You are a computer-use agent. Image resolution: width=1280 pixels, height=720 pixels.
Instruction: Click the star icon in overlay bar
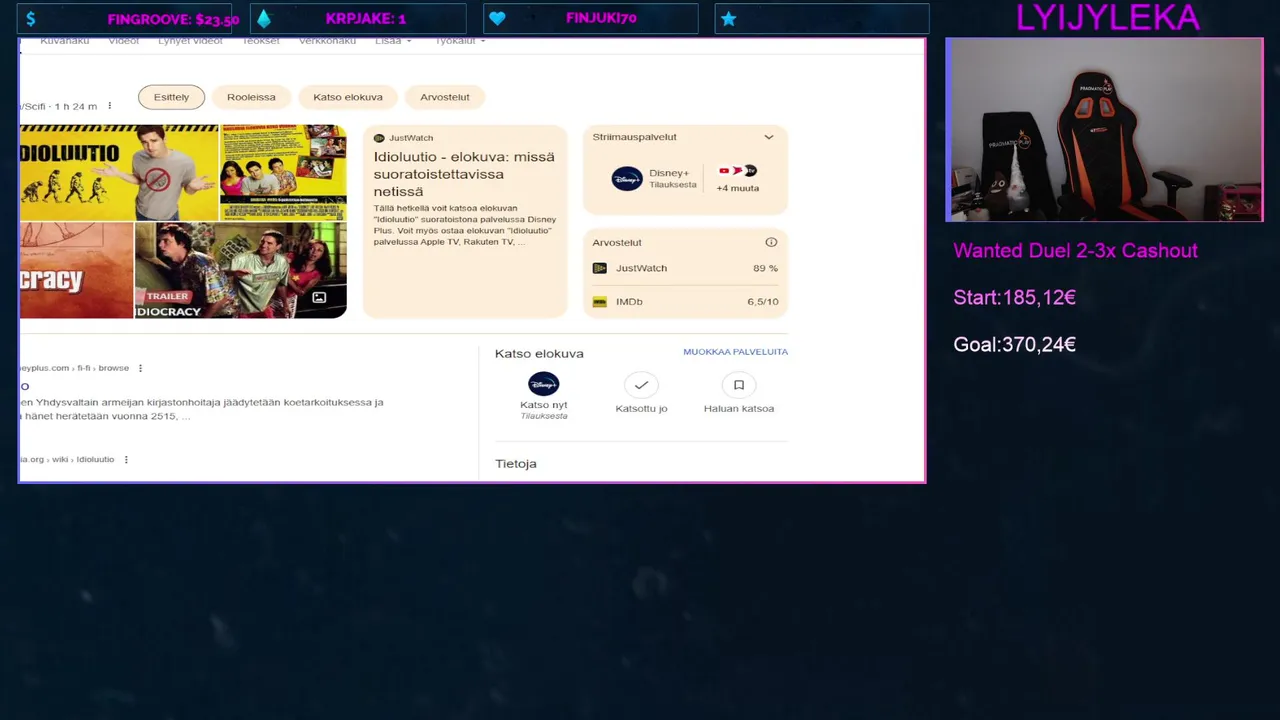[x=729, y=19]
